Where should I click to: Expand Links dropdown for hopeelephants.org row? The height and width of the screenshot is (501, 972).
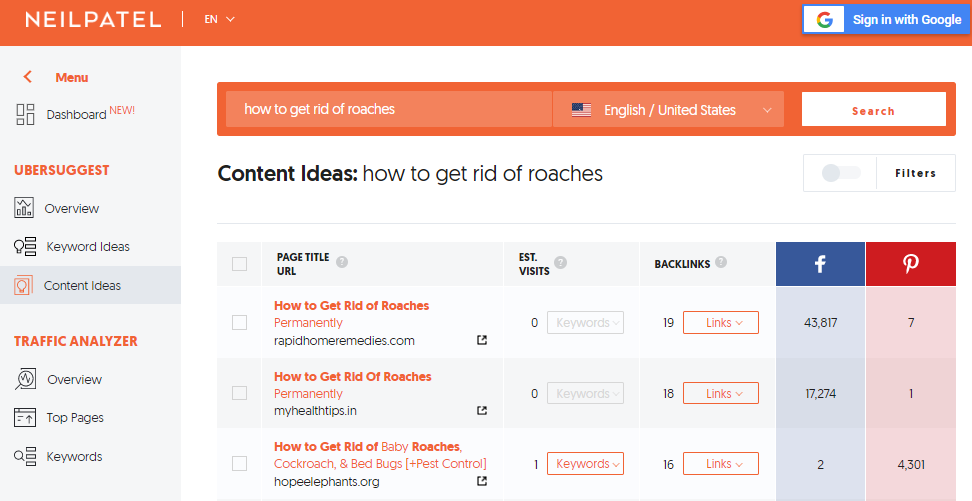coord(721,464)
